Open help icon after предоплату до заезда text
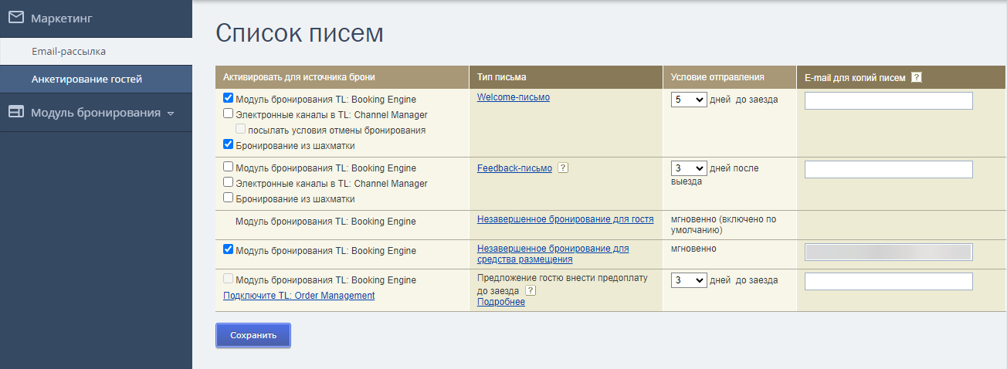 [530, 291]
